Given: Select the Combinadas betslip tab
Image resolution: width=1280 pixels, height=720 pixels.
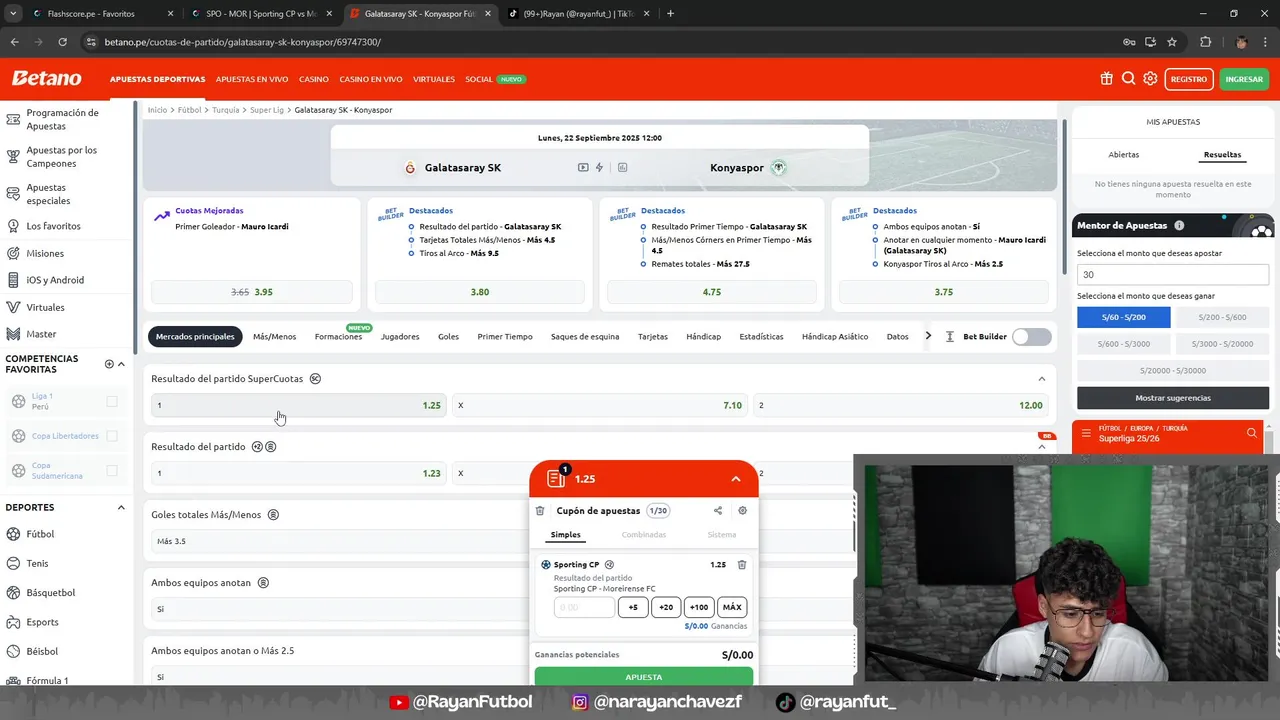Looking at the screenshot, I should coord(644,535).
